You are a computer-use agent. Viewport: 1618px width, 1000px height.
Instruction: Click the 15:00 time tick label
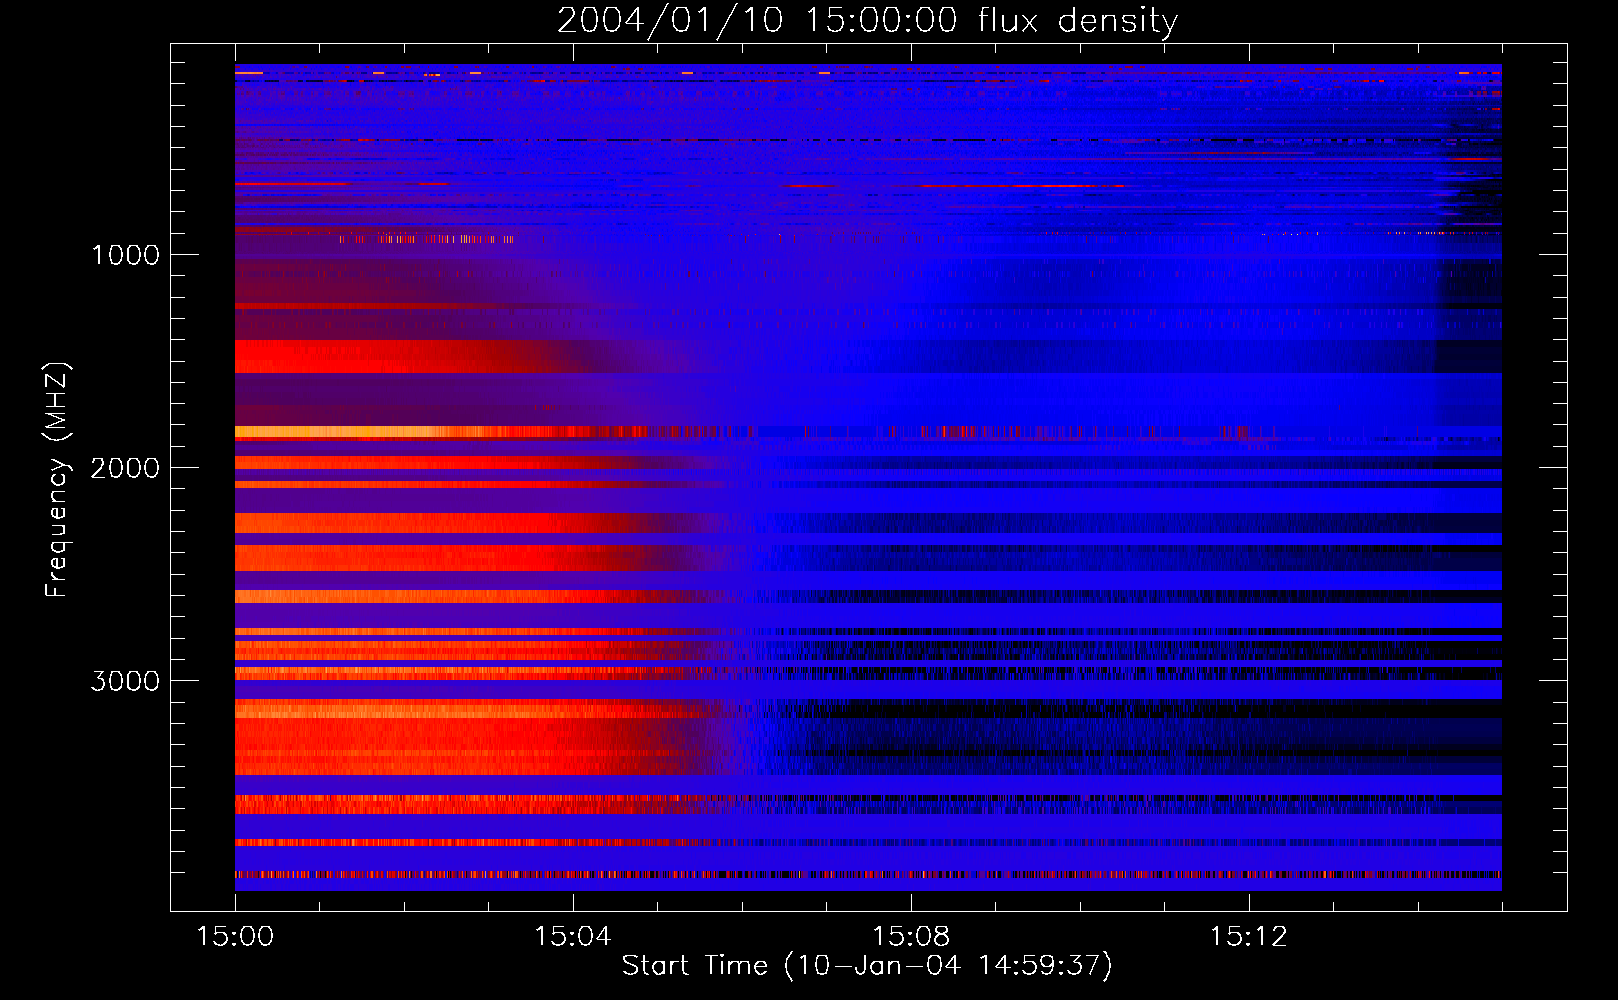point(235,937)
